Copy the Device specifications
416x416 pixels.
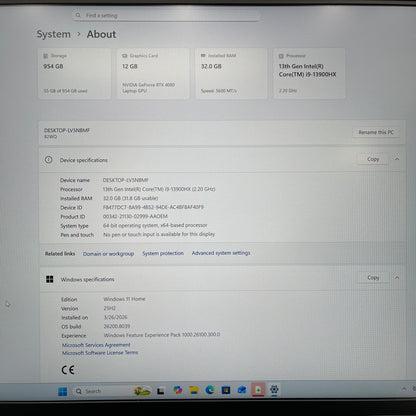tap(373, 159)
